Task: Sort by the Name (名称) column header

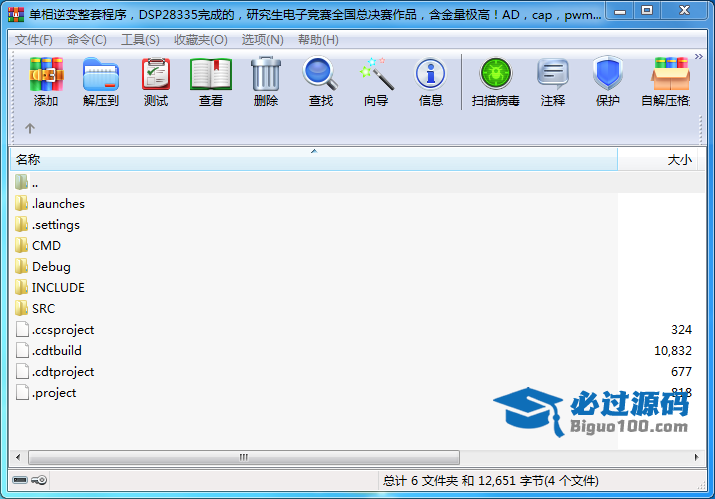Action: [x=314, y=160]
